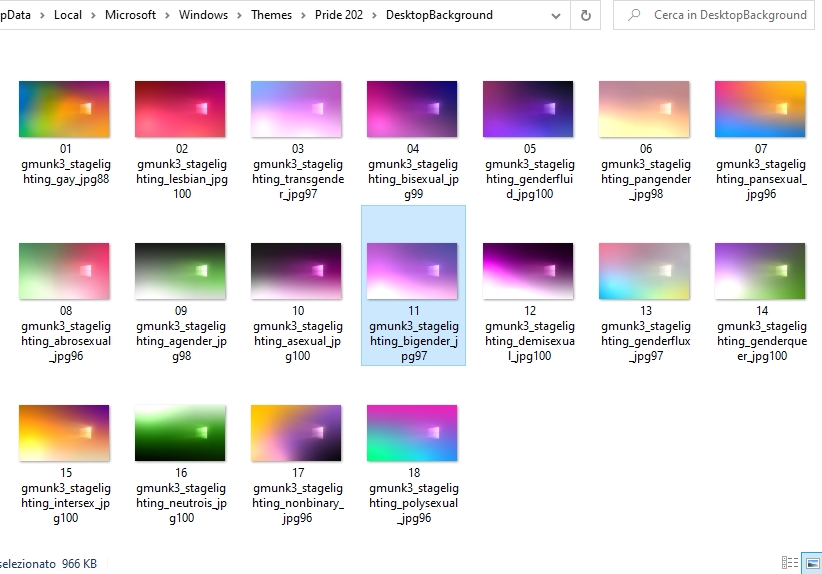Click DesktopBackground breadcrumb segment
Viewport: 822px width, 574px height.
pos(439,15)
